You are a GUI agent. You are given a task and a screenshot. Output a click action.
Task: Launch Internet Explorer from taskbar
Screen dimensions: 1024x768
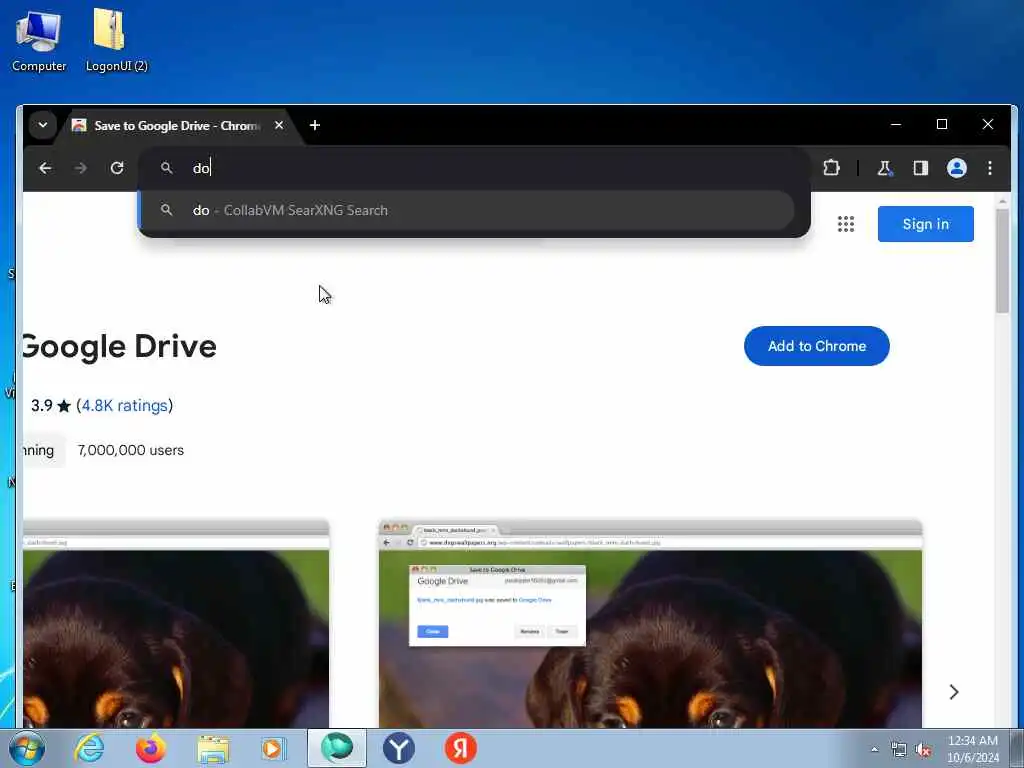(89, 748)
